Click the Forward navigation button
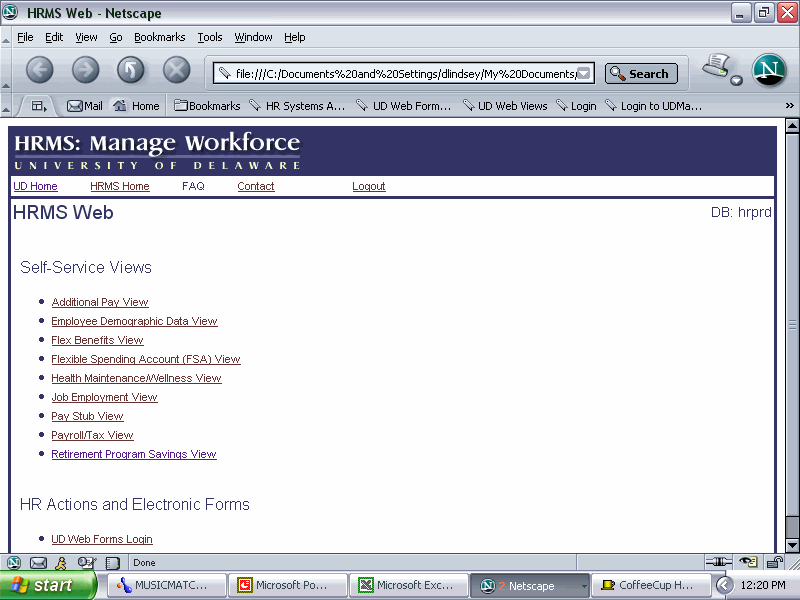The width and height of the screenshot is (800, 600). (85, 70)
